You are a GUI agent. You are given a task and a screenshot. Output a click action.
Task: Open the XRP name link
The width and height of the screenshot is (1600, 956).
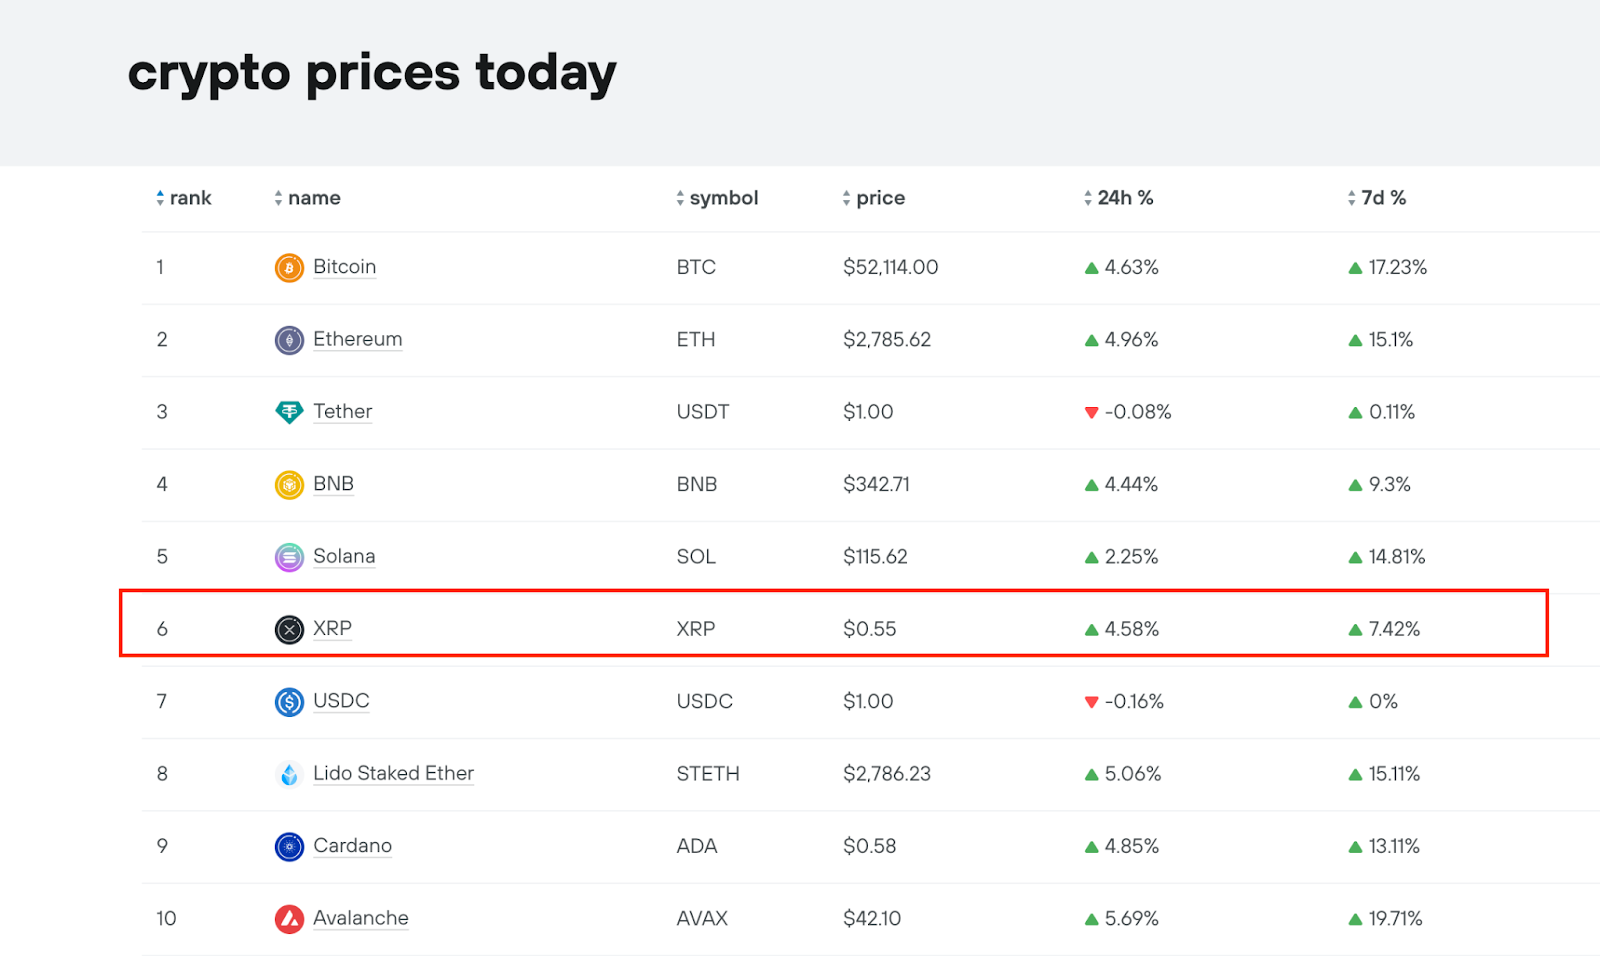coord(332,628)
